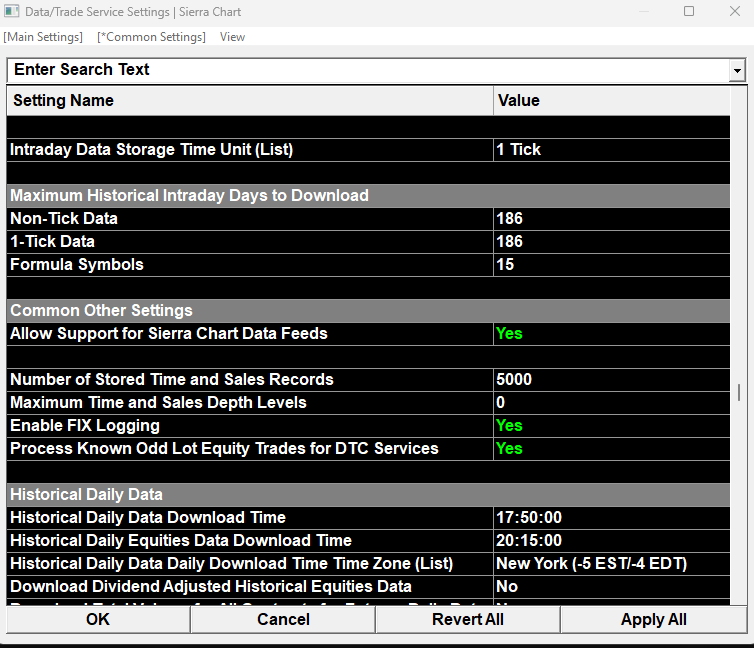Click the Revert All button
This screenshot has height=648, width=754.
point(468,620)
